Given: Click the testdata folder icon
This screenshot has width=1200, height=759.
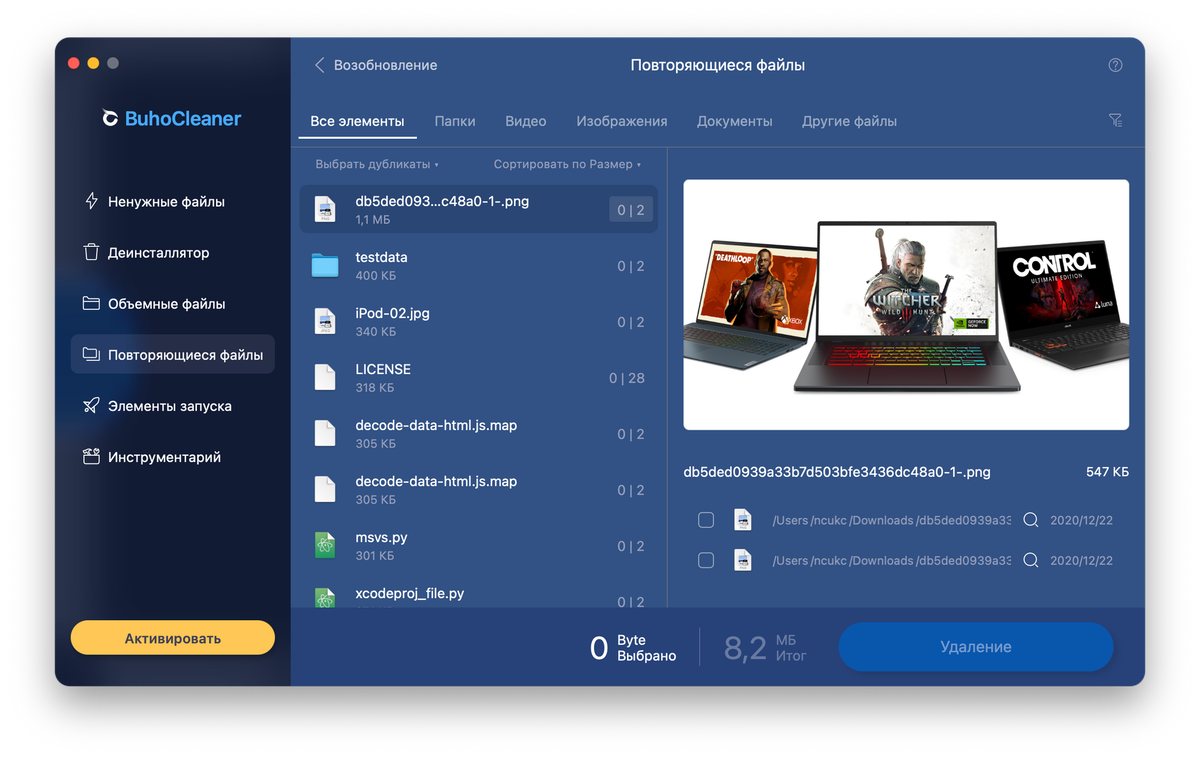Looking at the screenshot, I should click(x=325, y=265).
